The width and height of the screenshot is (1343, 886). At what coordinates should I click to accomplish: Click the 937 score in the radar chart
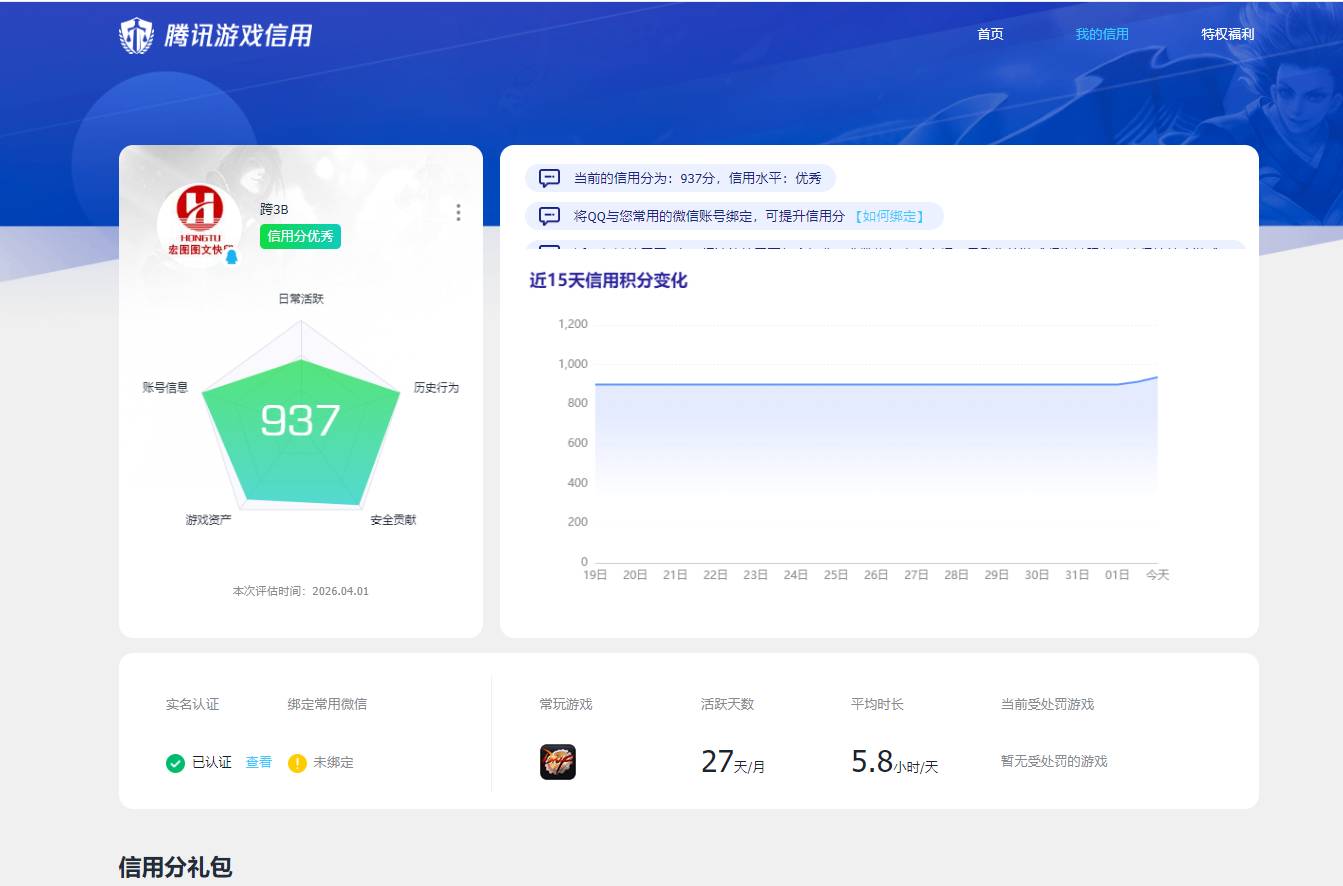click(299, 421)
